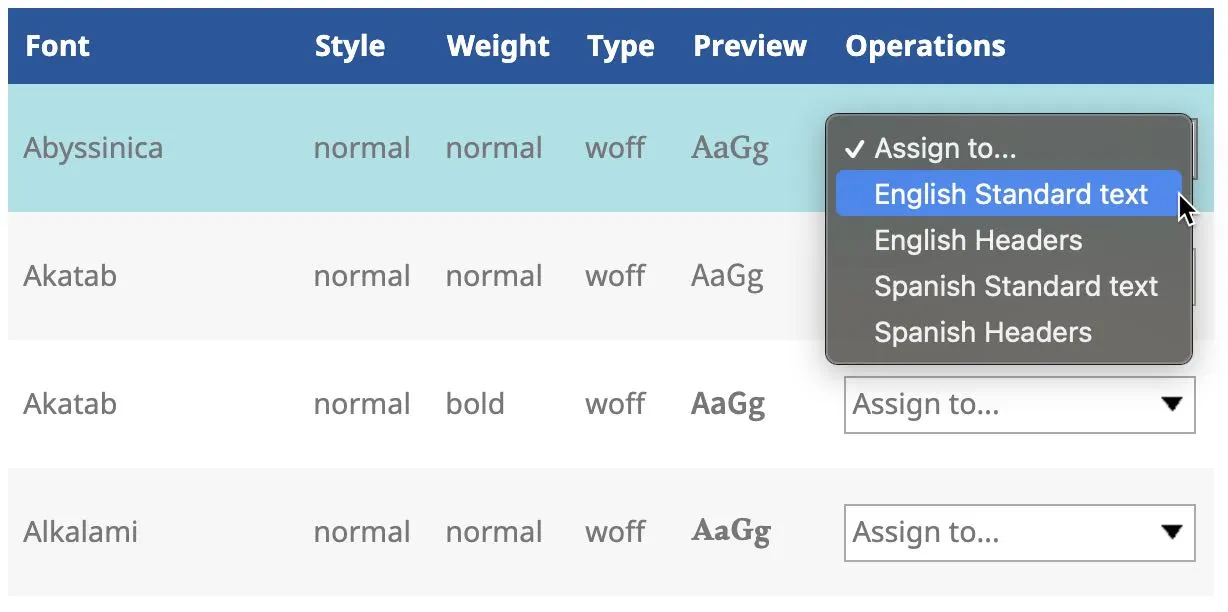This screenshot has height=612, width=1228.
Task: Click the AaGg preview for Abyssinica
Action: click(x=729, y=149)
